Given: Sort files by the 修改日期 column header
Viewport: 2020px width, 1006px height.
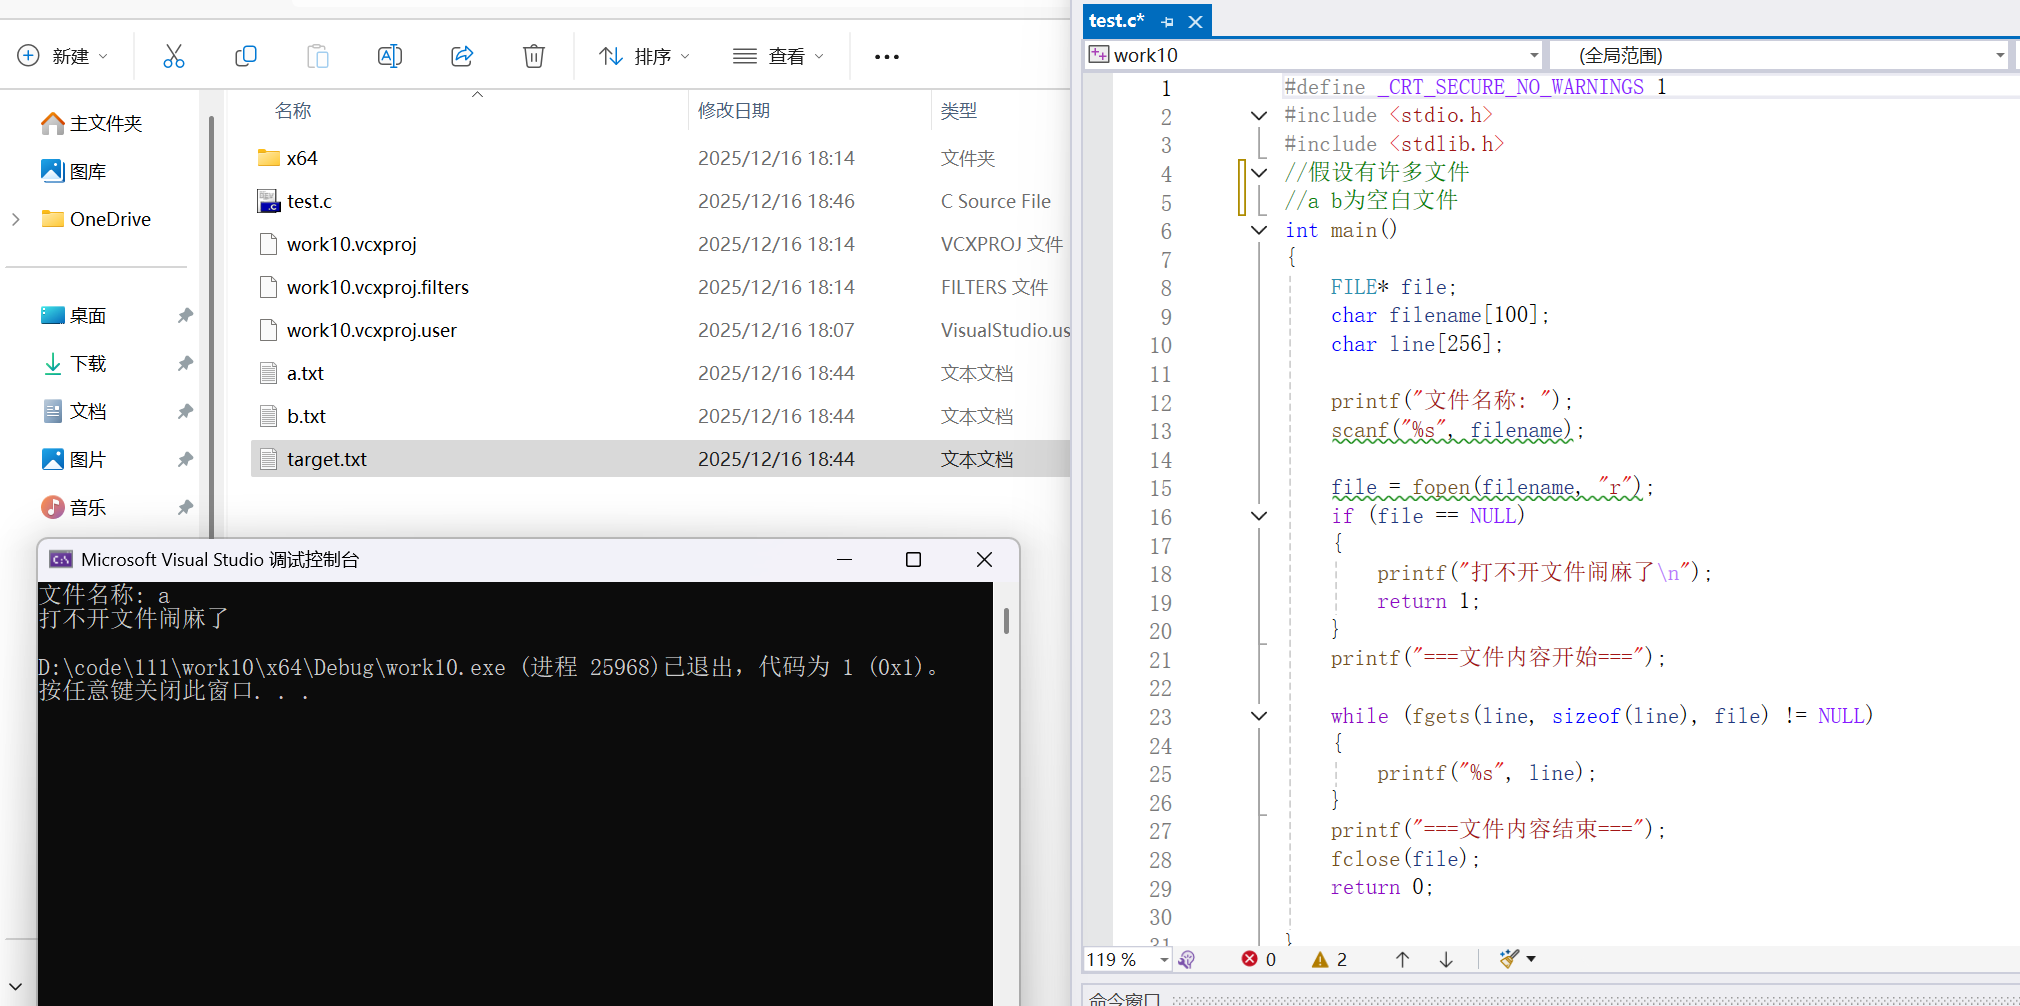Looking at the screenshot, I should (734, 110).
